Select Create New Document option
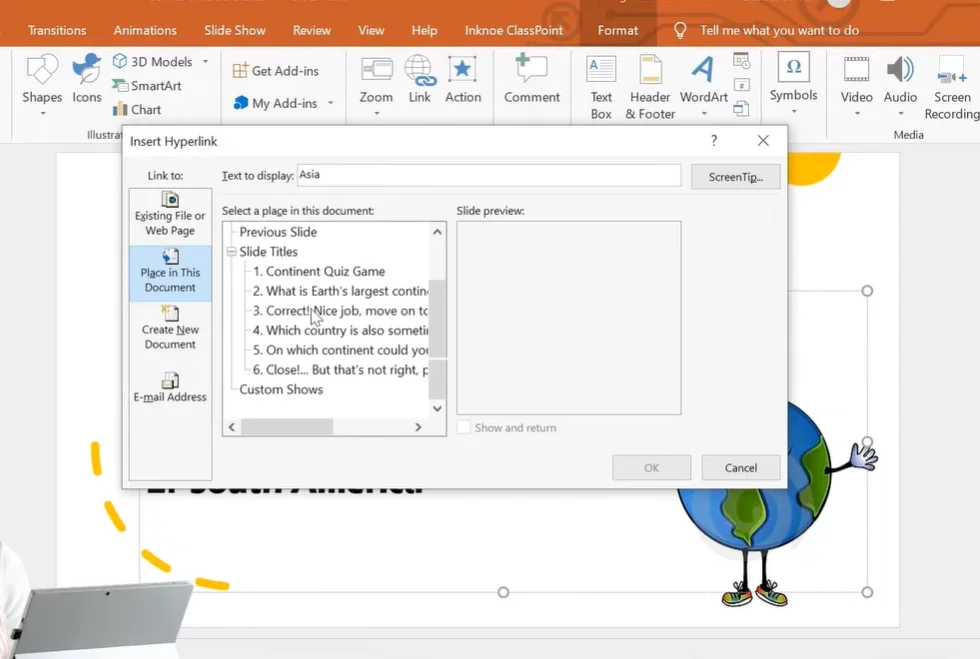Screen dimensions: 980x659 click(170, 329)
